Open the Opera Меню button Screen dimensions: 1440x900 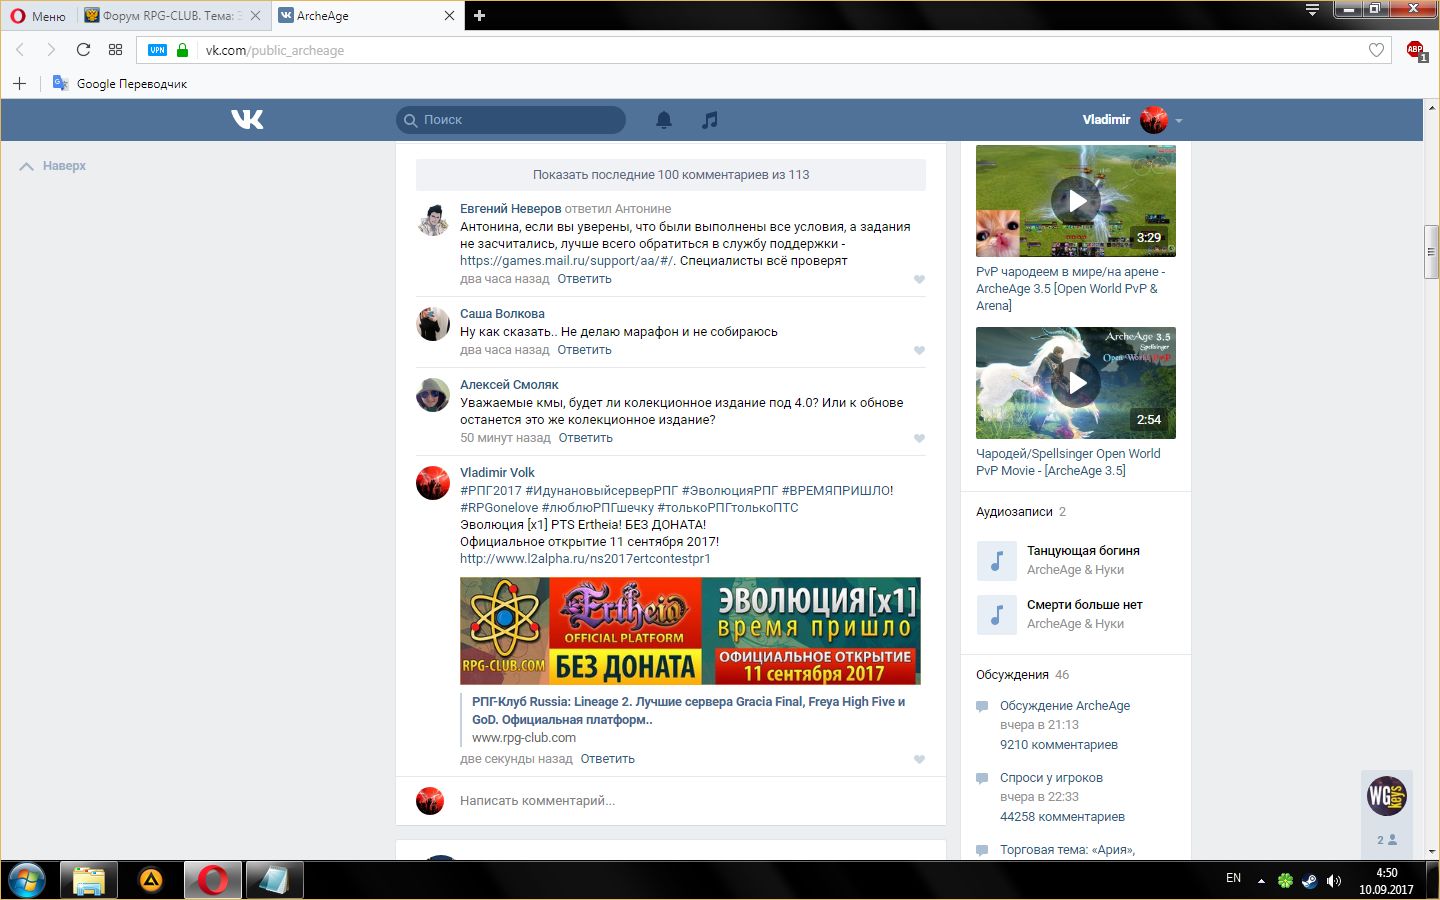[x=38, y=16]
